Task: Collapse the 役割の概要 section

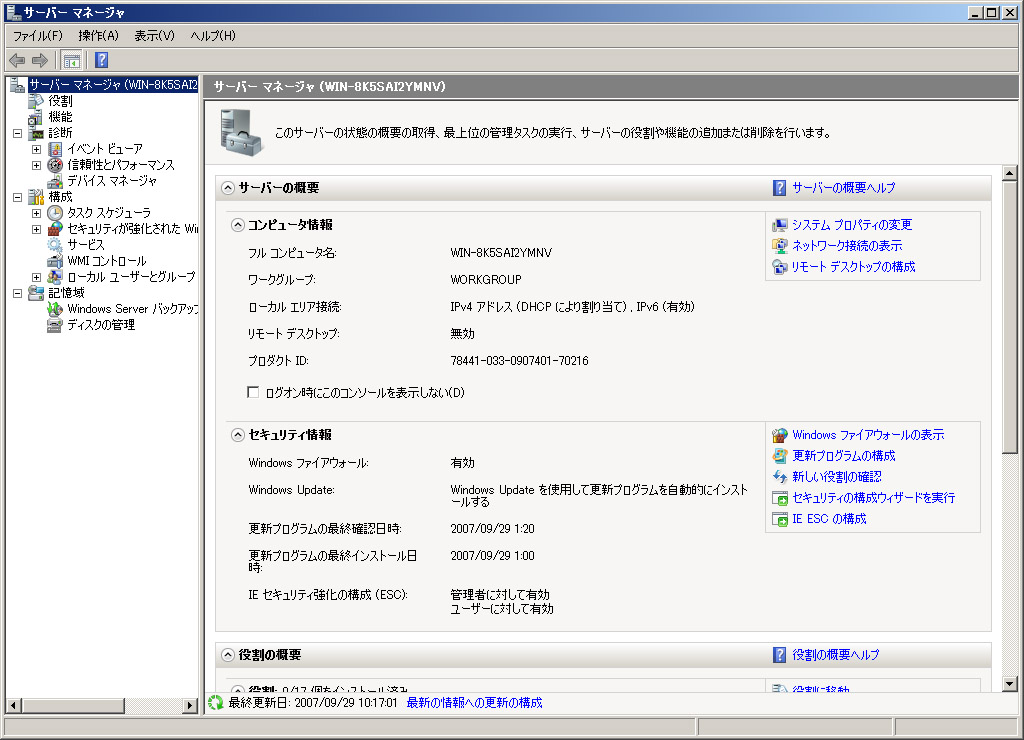Action: (228, 654)
